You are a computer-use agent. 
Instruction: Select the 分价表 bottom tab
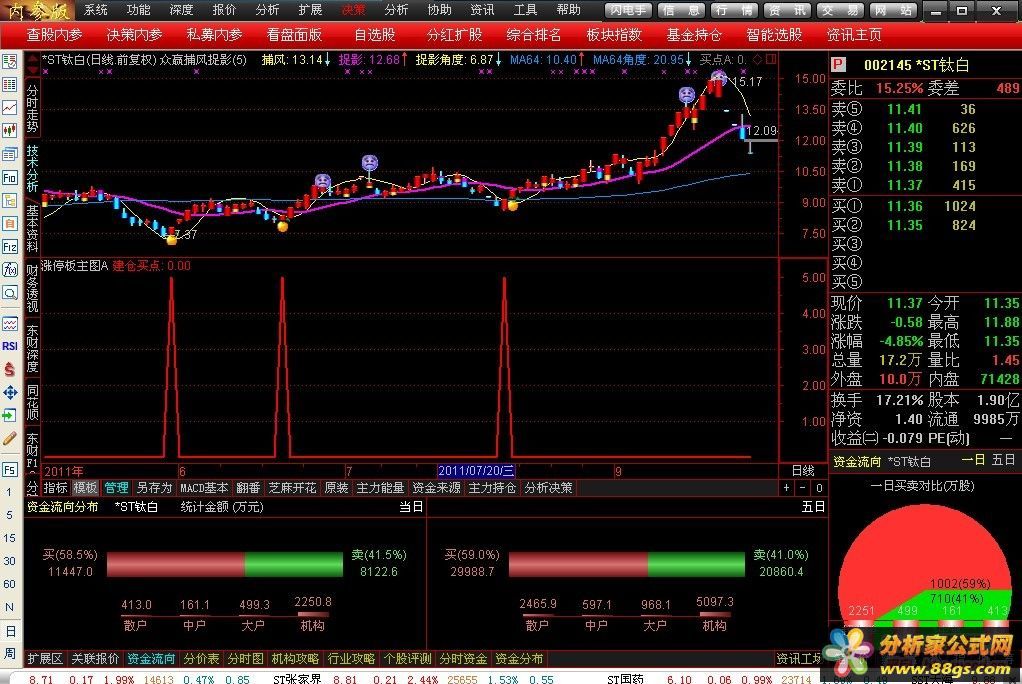click(x=201, y=659)
